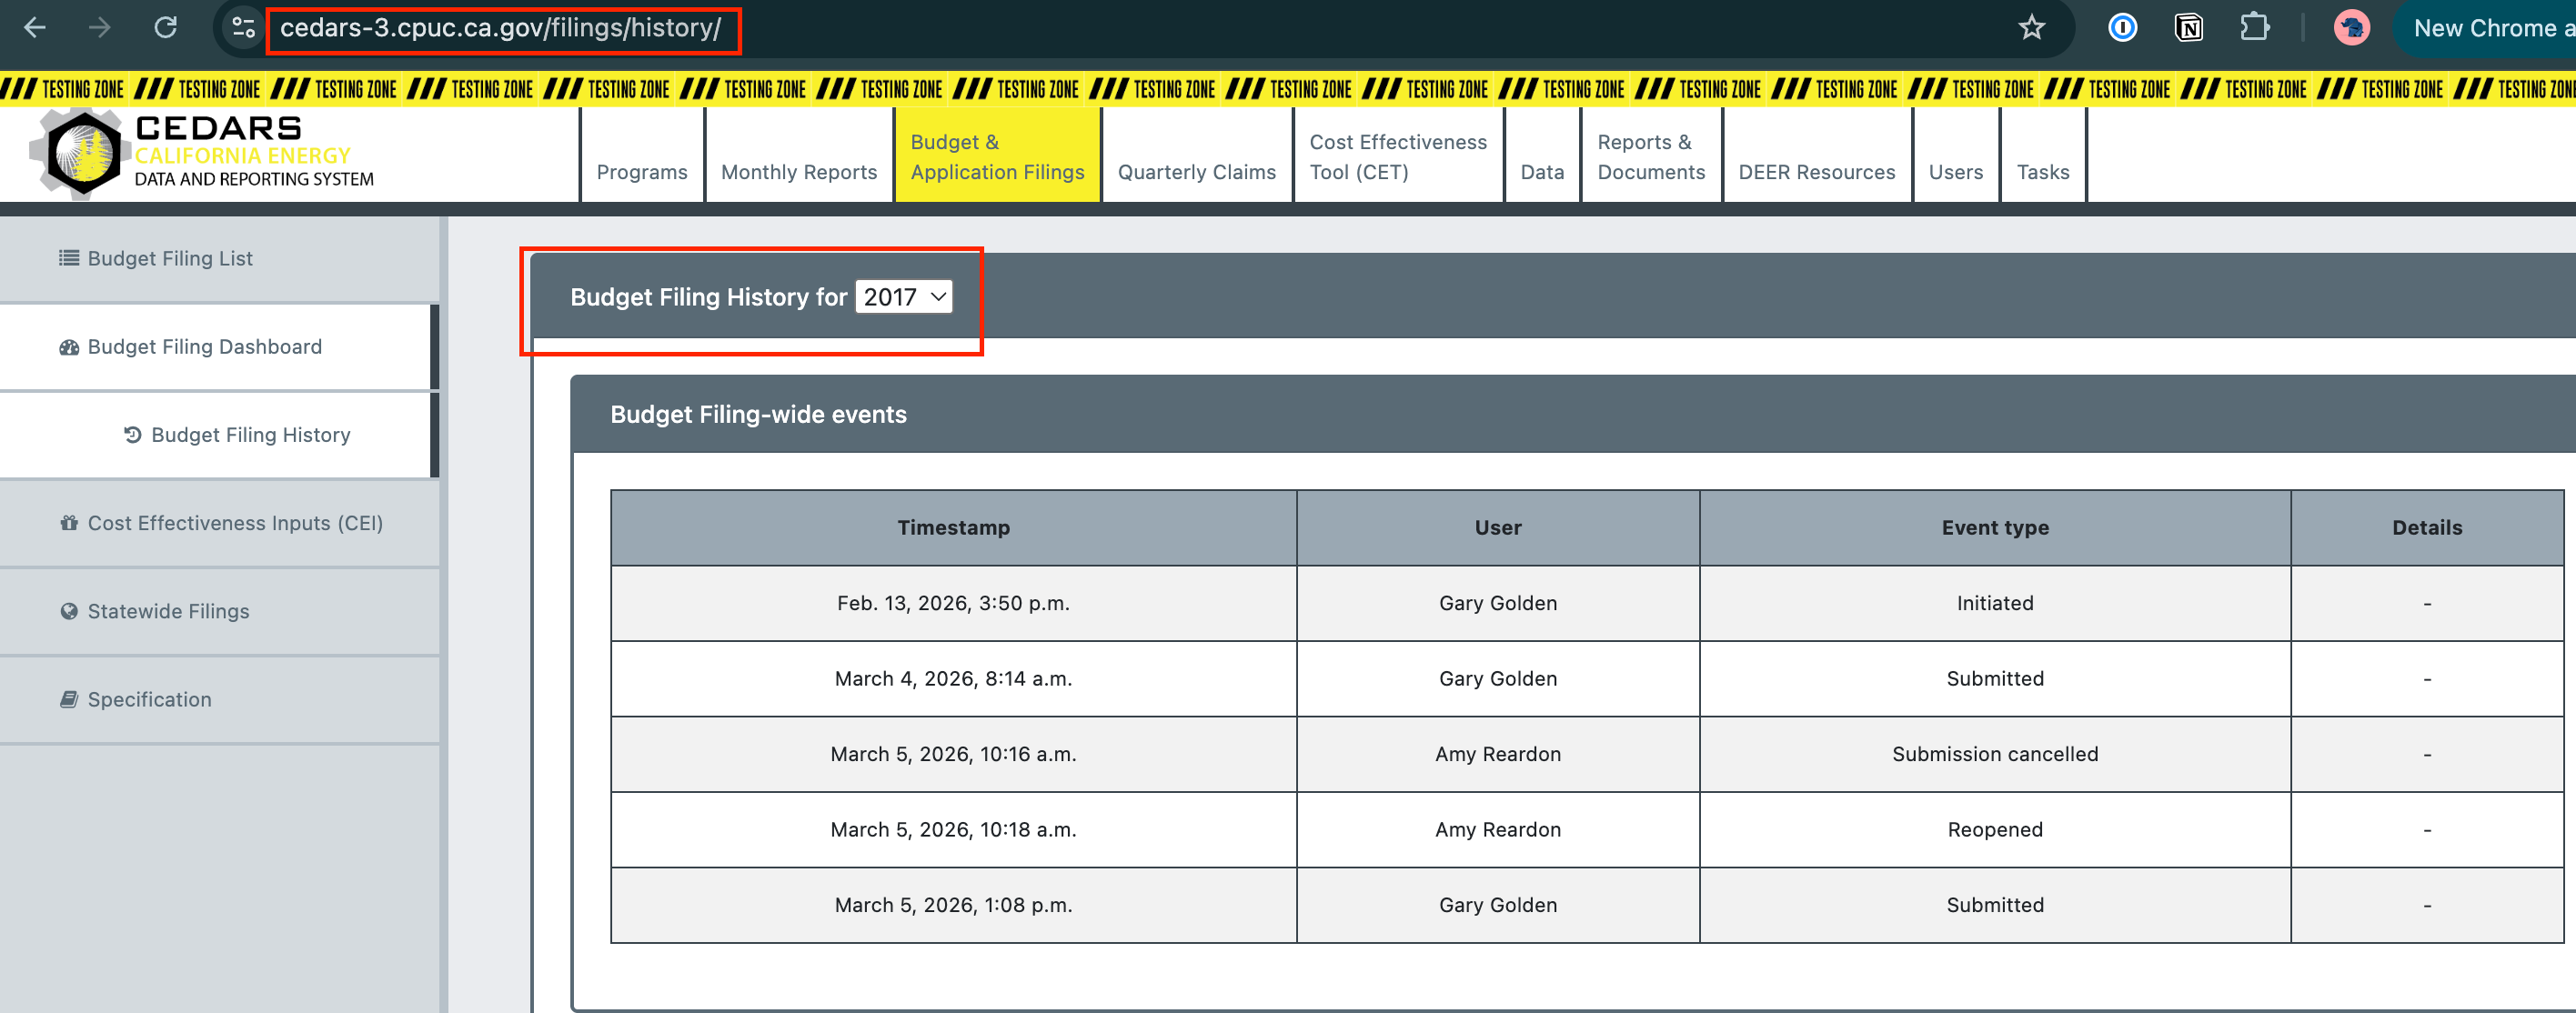Viewport: 2576px width, 1013px height.
Task: Click the Chrome profile avatar
Action: (x=2352, y=28)
